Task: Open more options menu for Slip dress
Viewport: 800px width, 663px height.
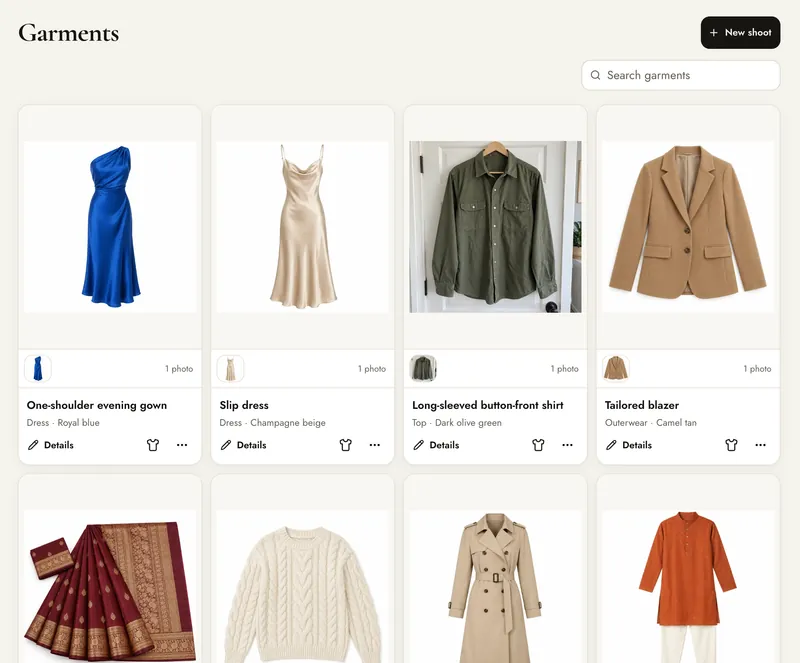Action: [x=375, y=445]
